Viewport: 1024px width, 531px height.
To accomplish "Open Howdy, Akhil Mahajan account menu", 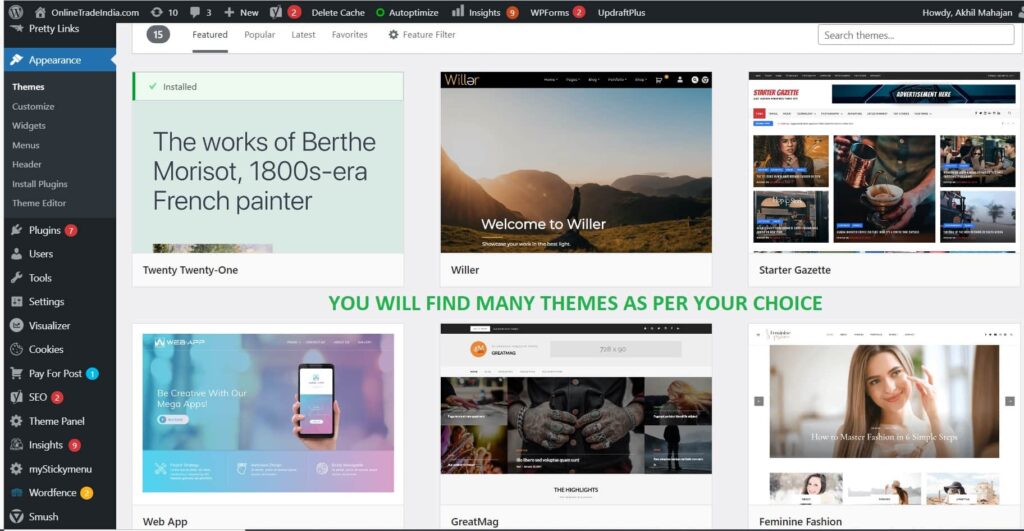I will tap(967, 12).
